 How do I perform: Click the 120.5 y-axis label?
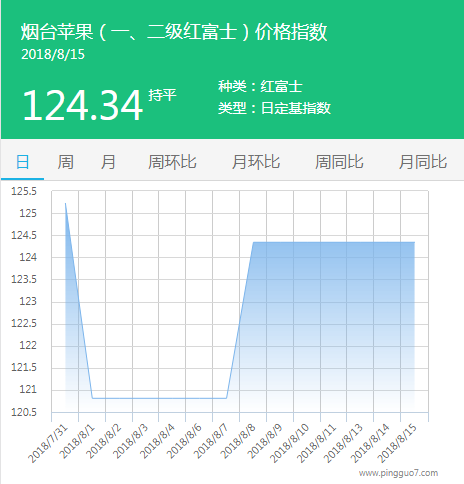pos(24,412)
